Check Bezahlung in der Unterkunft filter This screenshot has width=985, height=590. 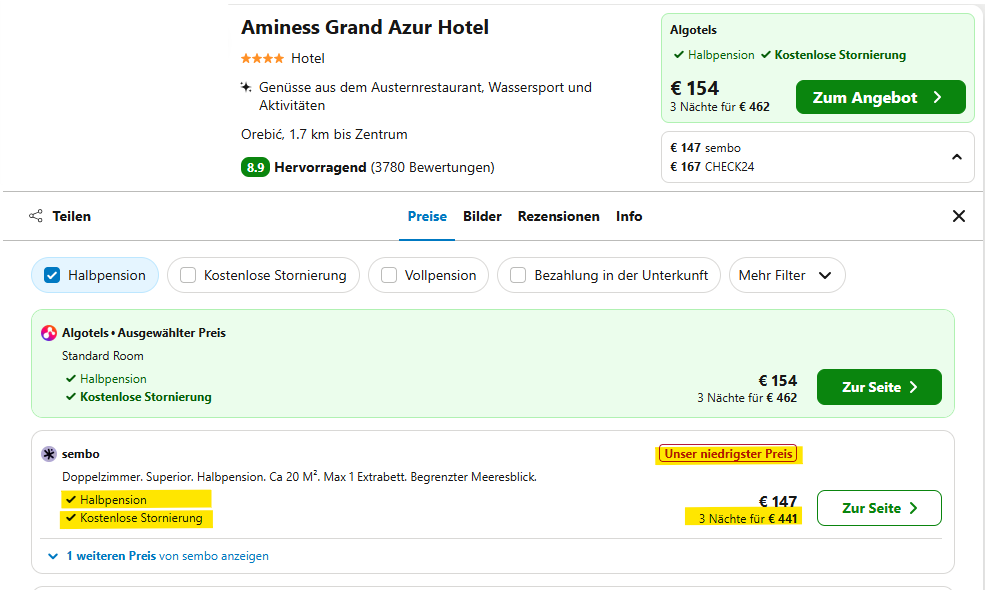pos(518,275)
